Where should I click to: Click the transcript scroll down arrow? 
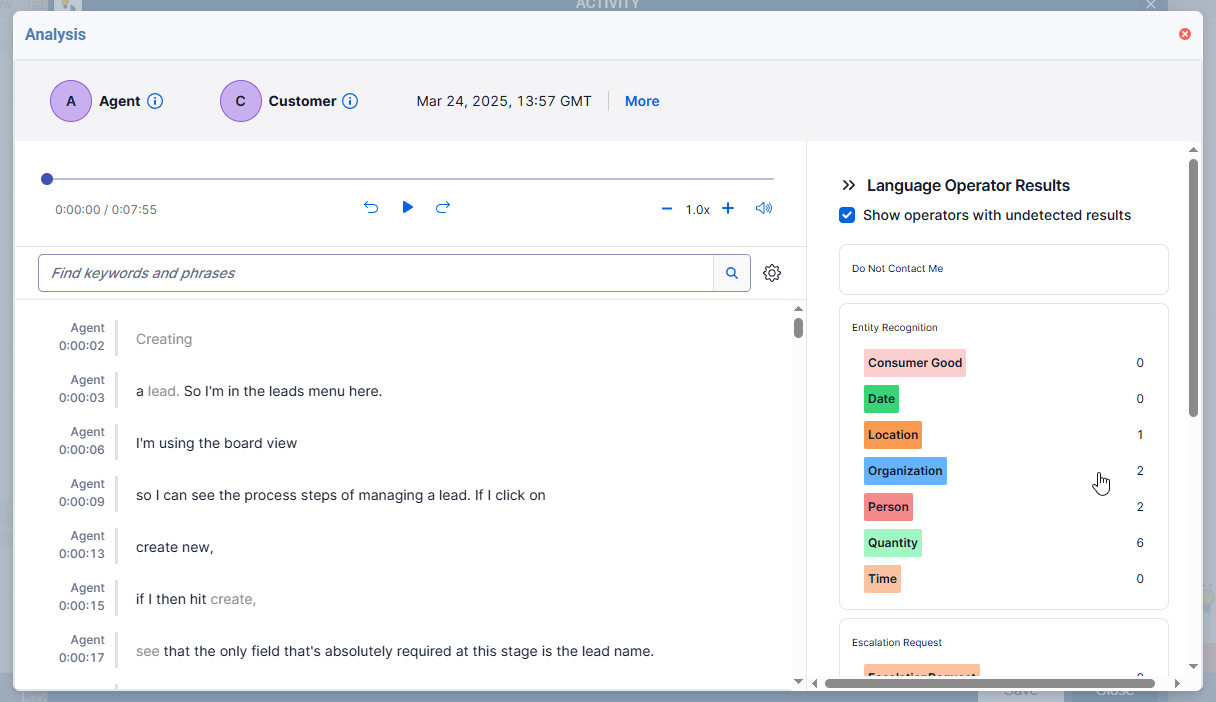click(798, 681)
